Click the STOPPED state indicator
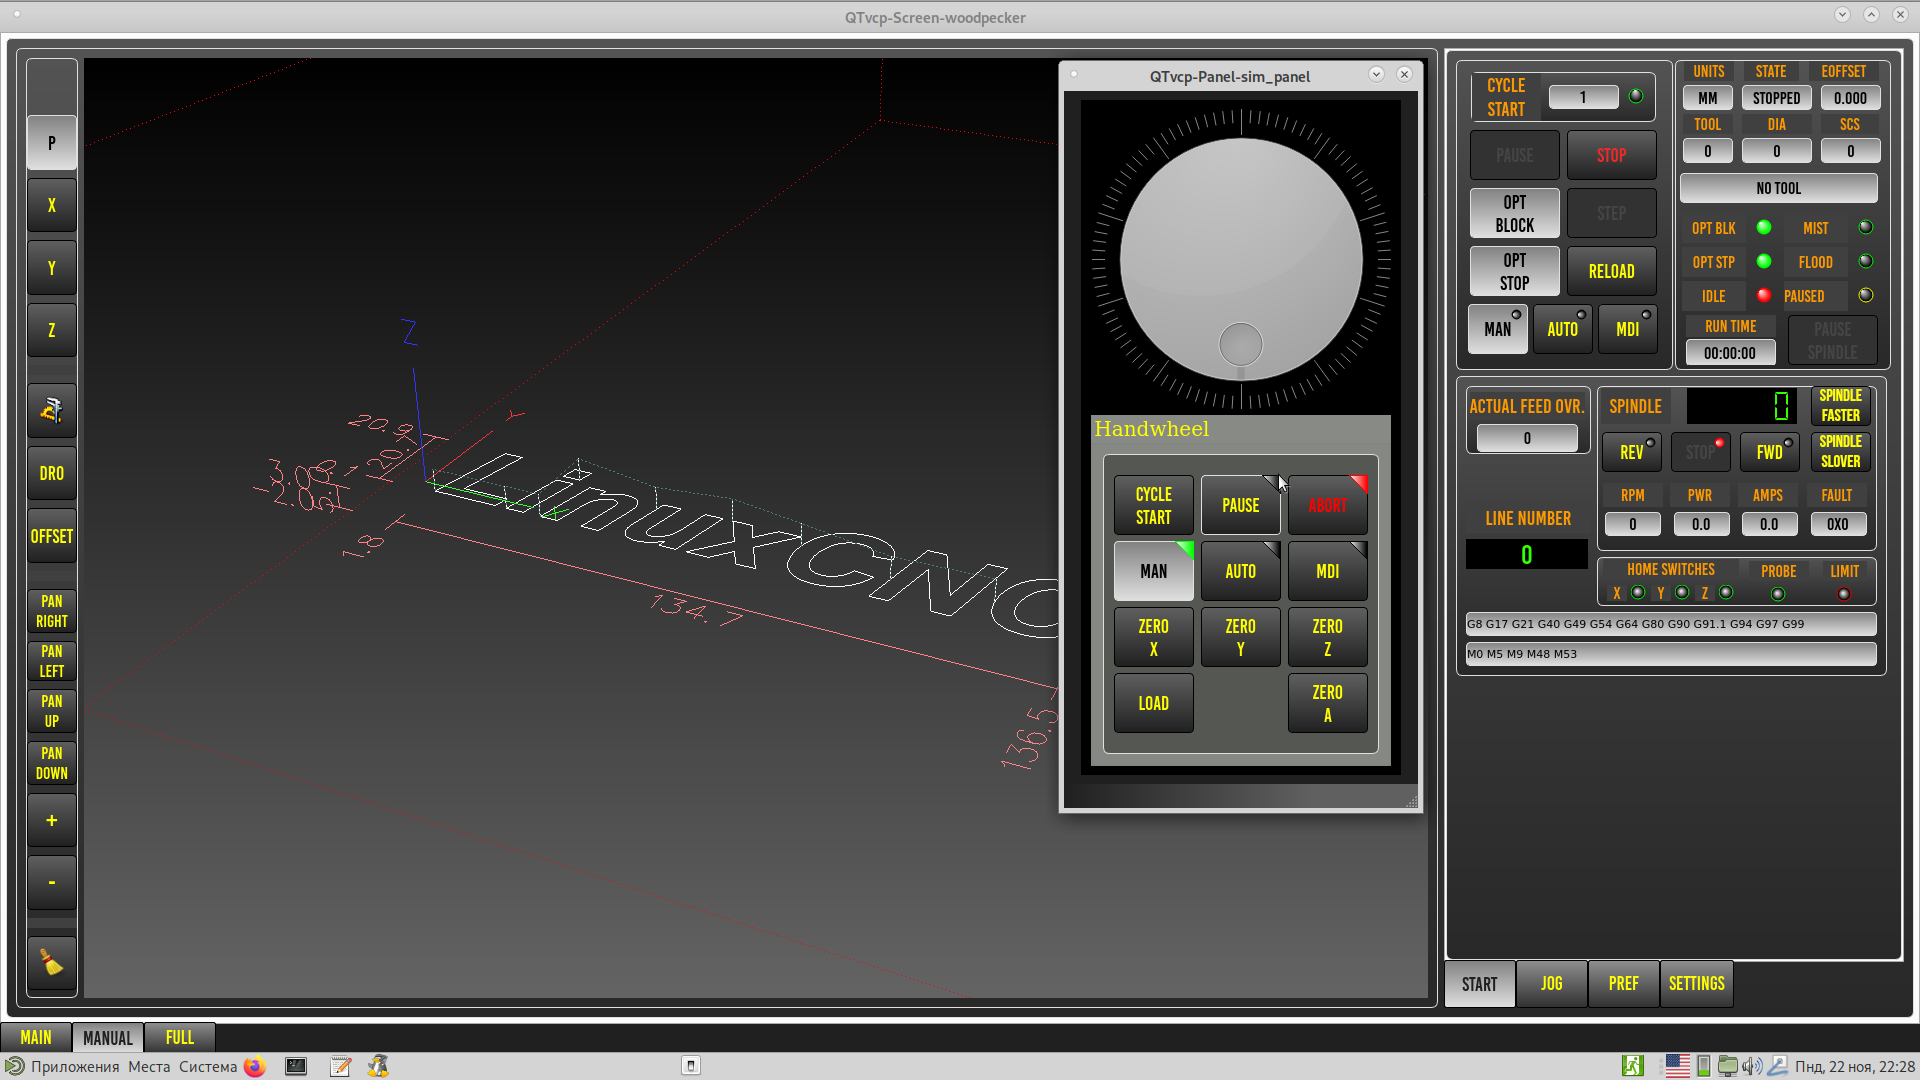The image size is (1920, 1080). 1776,98
